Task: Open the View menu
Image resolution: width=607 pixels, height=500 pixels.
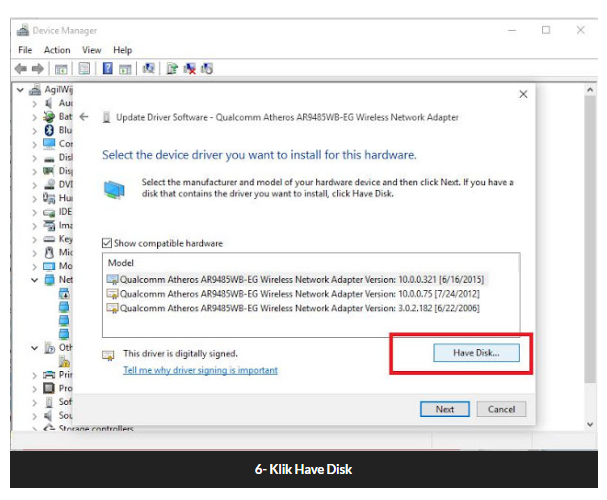Action: (91, 50)
